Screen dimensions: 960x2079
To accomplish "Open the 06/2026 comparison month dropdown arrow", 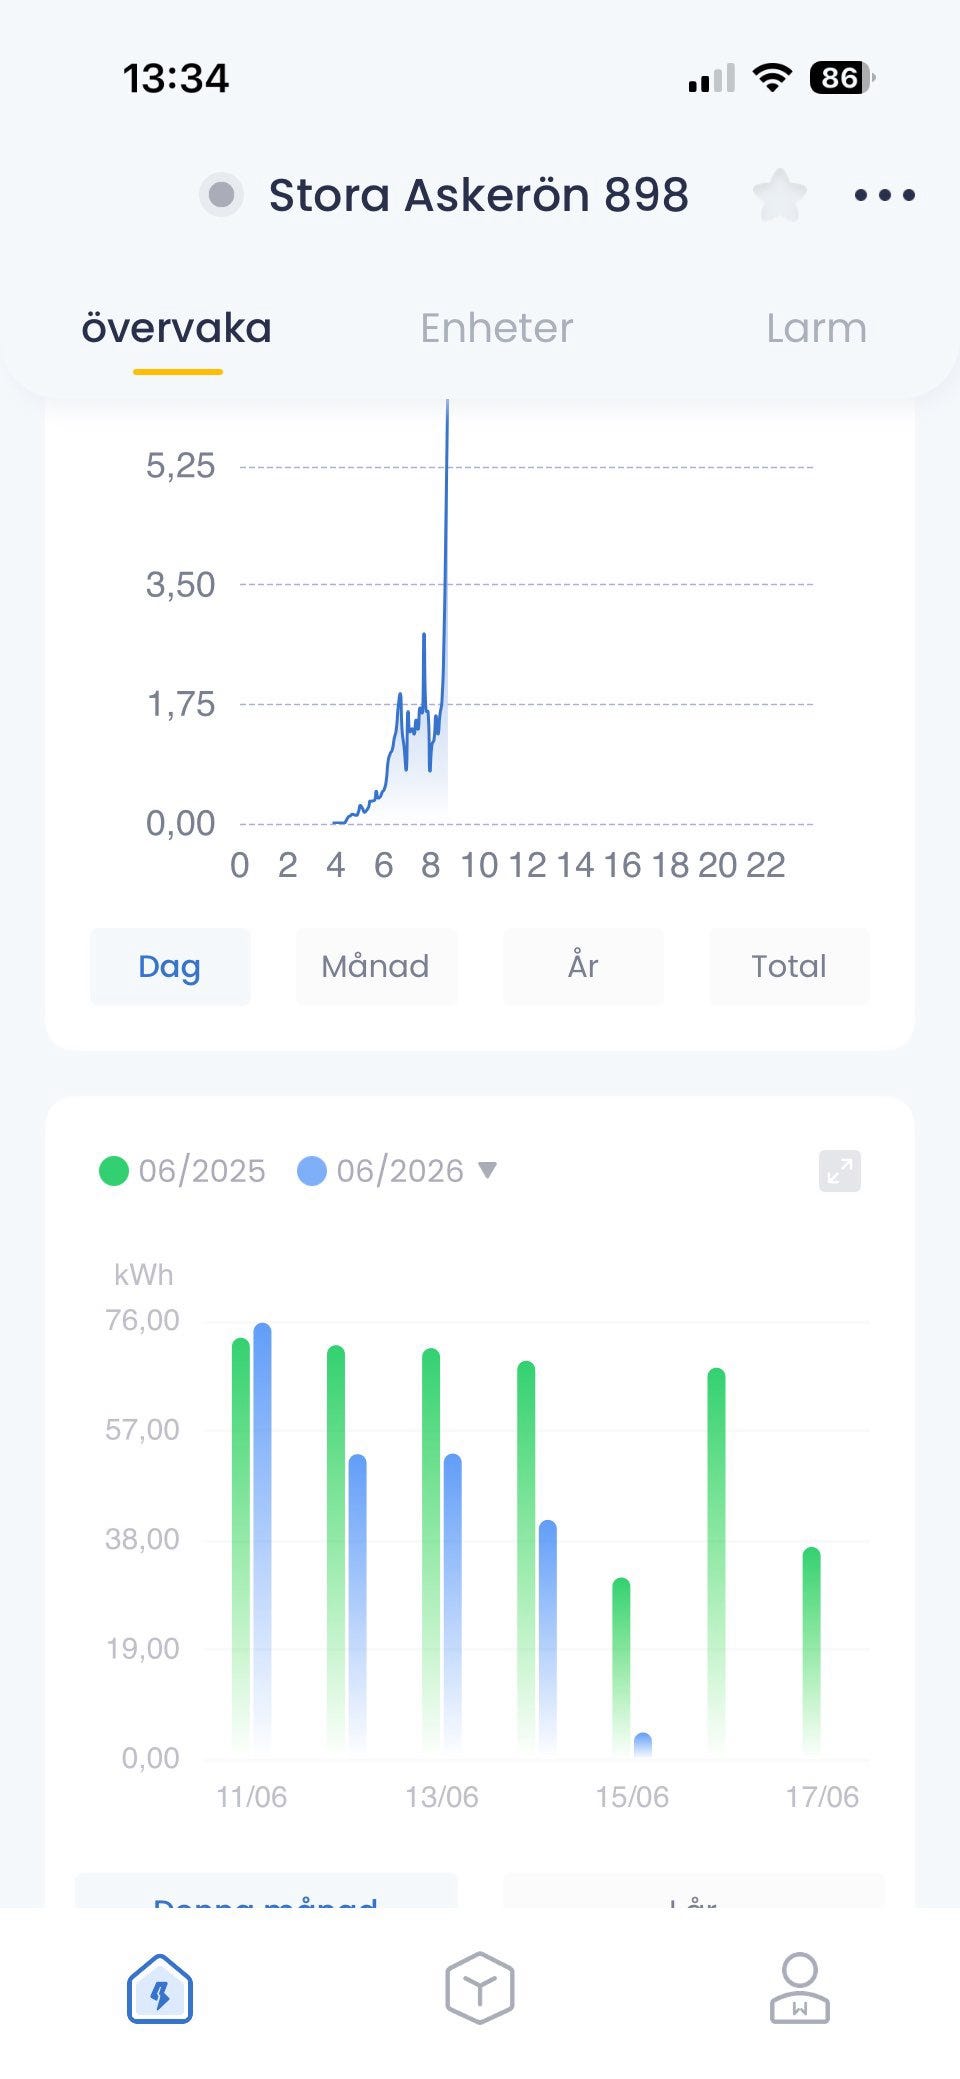I will [x=487, y=1170].
